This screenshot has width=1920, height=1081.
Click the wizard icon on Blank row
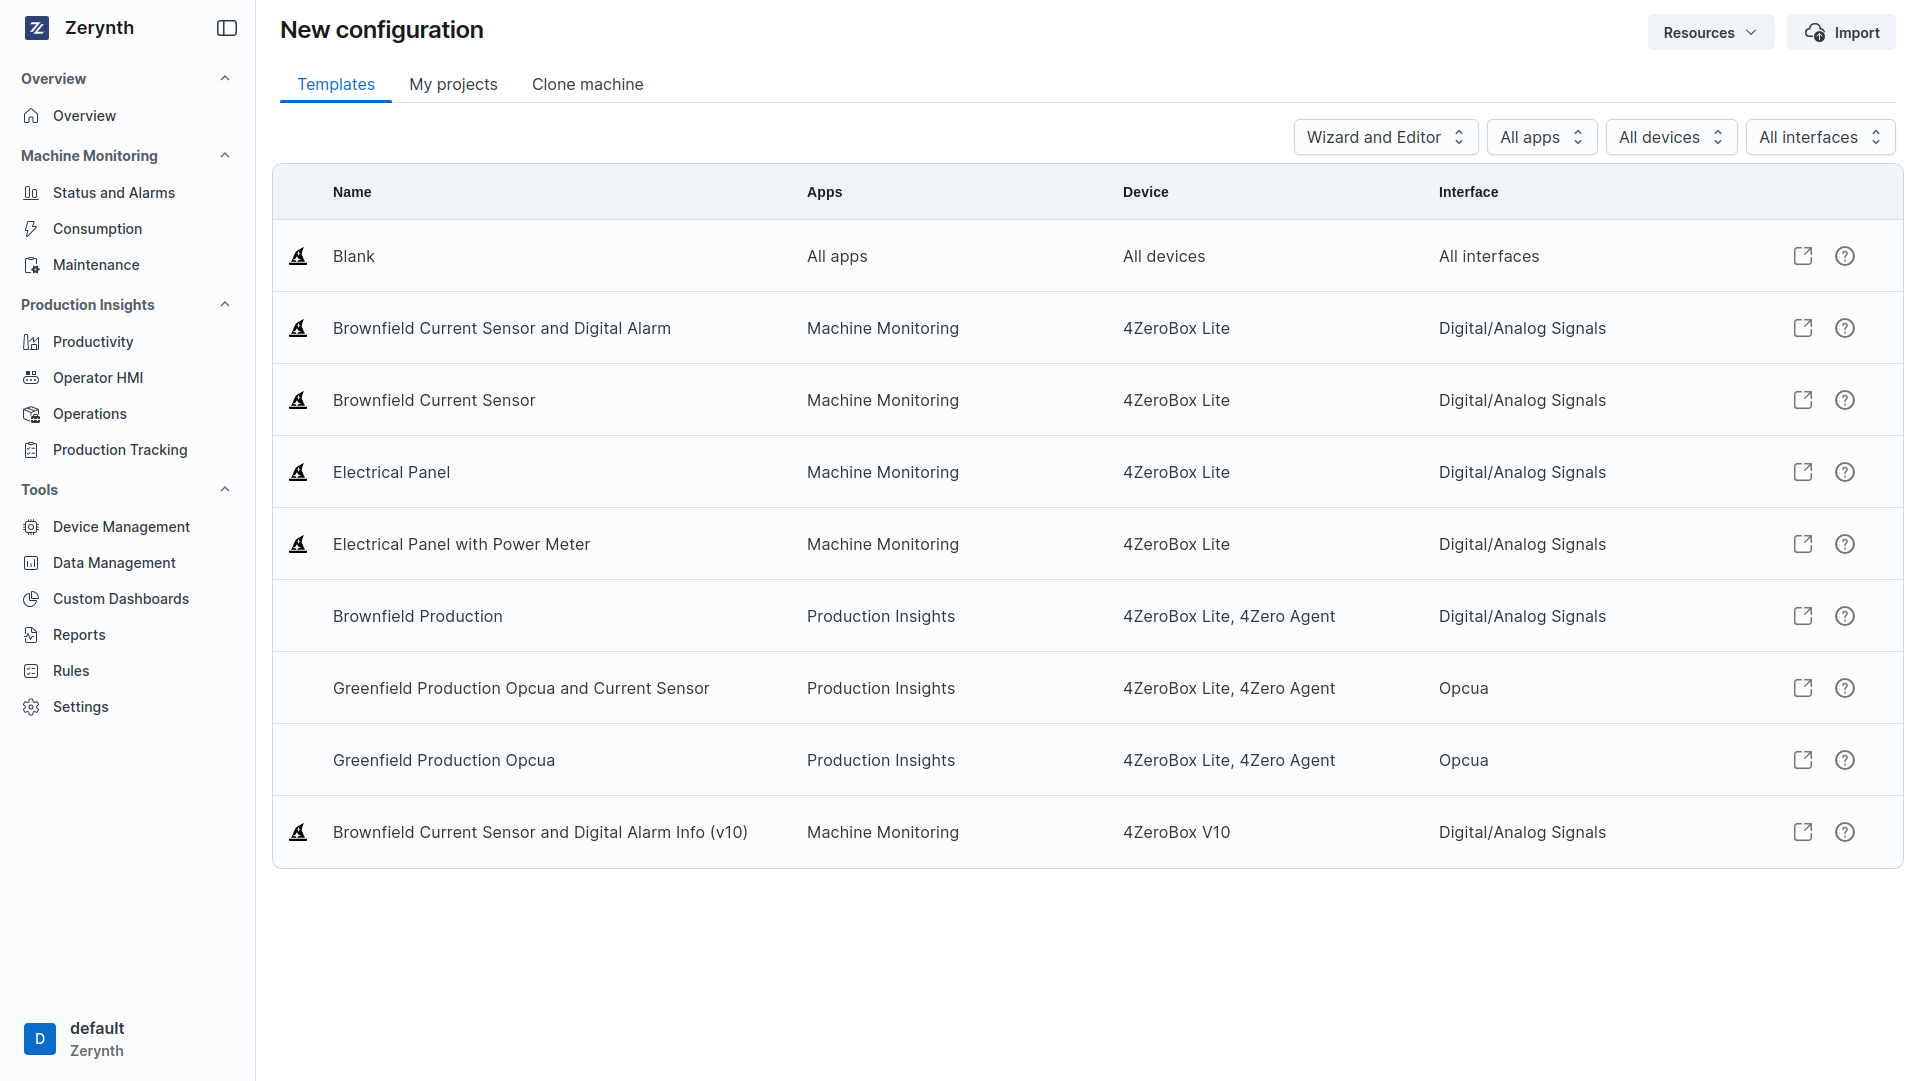(298, 256)
